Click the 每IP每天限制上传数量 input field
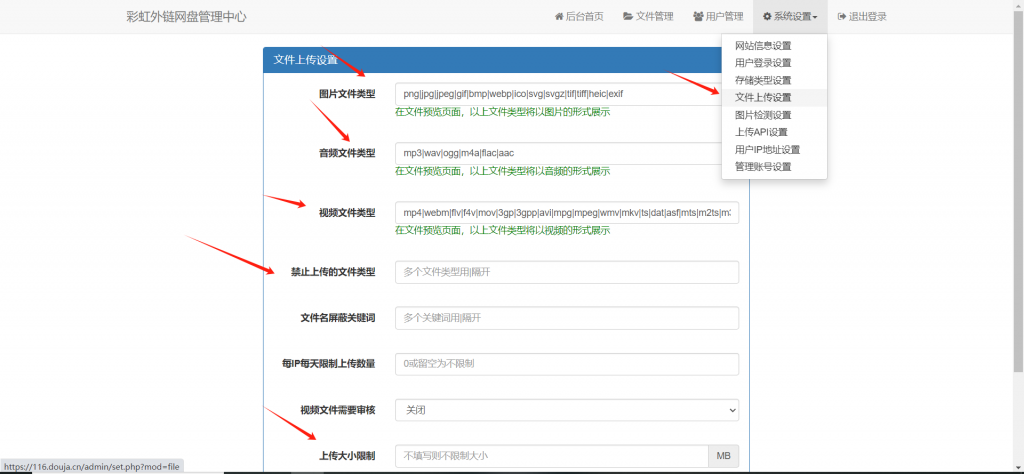Viewport: 1024px width, 474px height. point(567,364)
